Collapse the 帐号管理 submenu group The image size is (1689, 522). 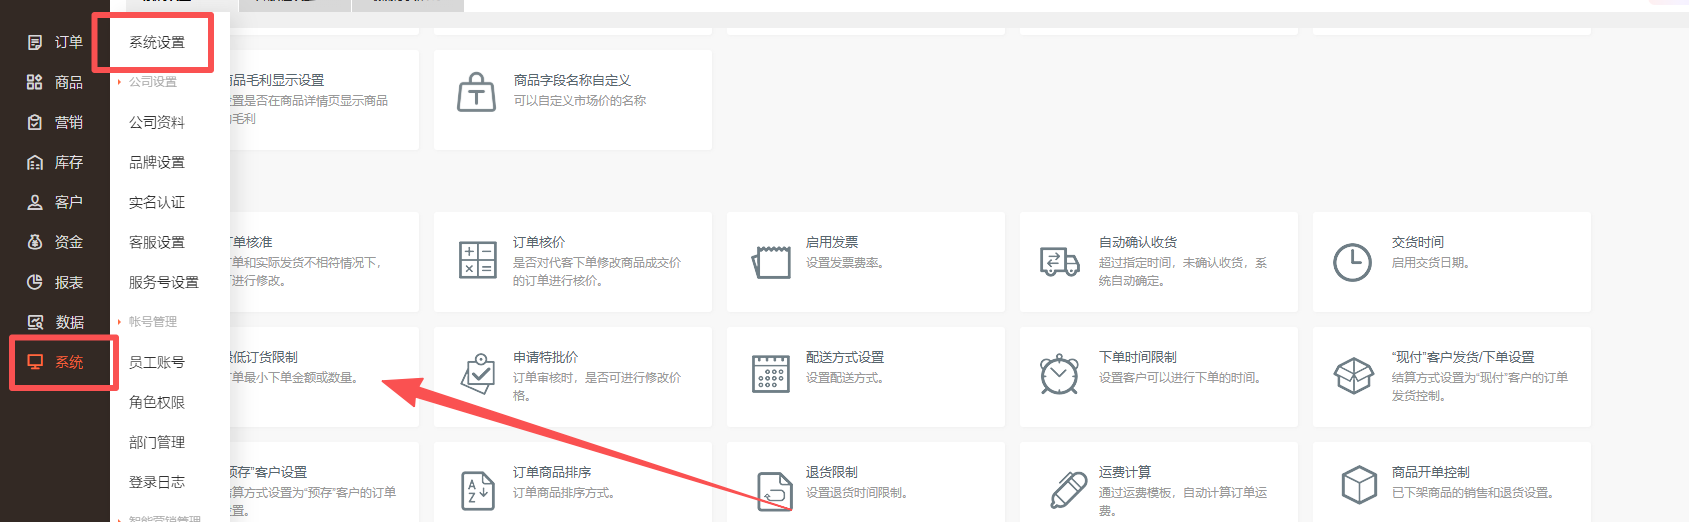coord(152,322)
